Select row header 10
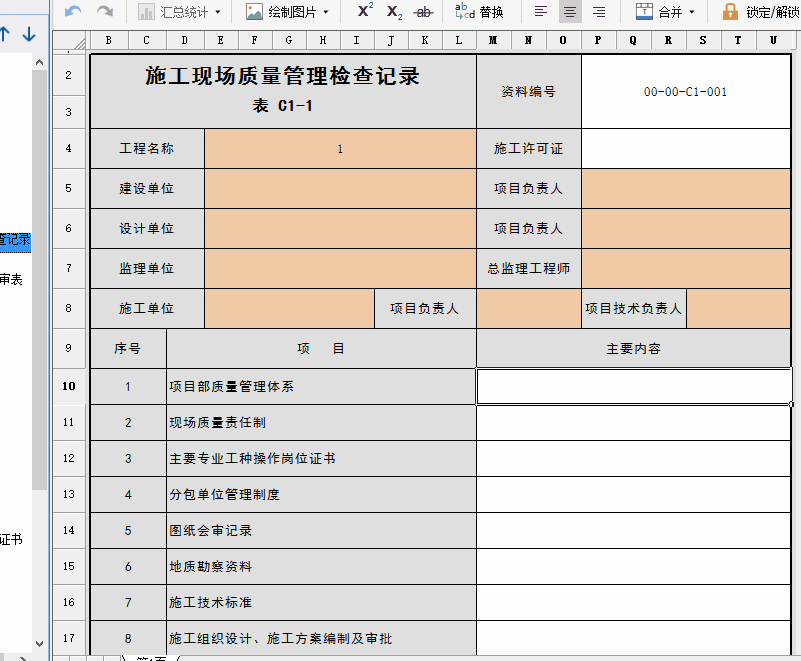This screenshot has width=801, height=661. point(68,386)
